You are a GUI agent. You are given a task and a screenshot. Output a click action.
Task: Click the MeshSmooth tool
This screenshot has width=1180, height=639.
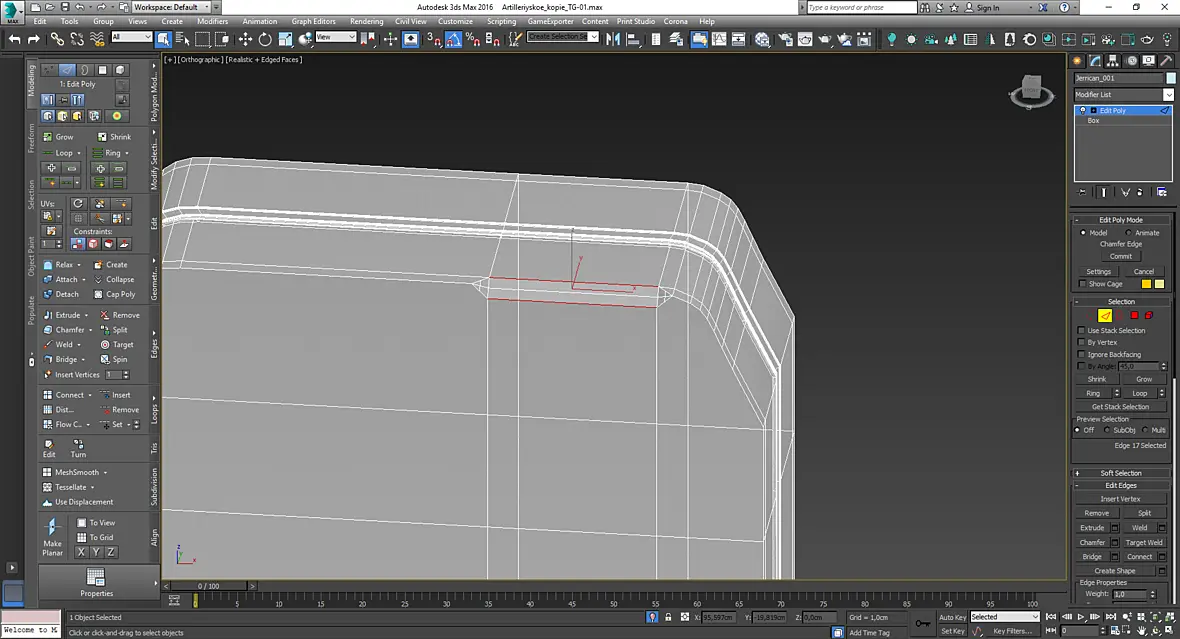(75, 472)
